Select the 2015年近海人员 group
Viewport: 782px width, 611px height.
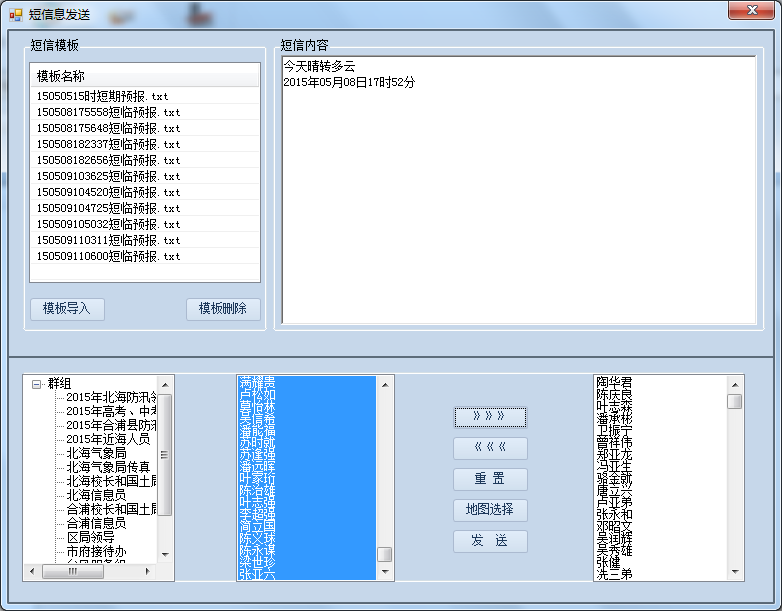pyautogui.click(x=108, y=439)
